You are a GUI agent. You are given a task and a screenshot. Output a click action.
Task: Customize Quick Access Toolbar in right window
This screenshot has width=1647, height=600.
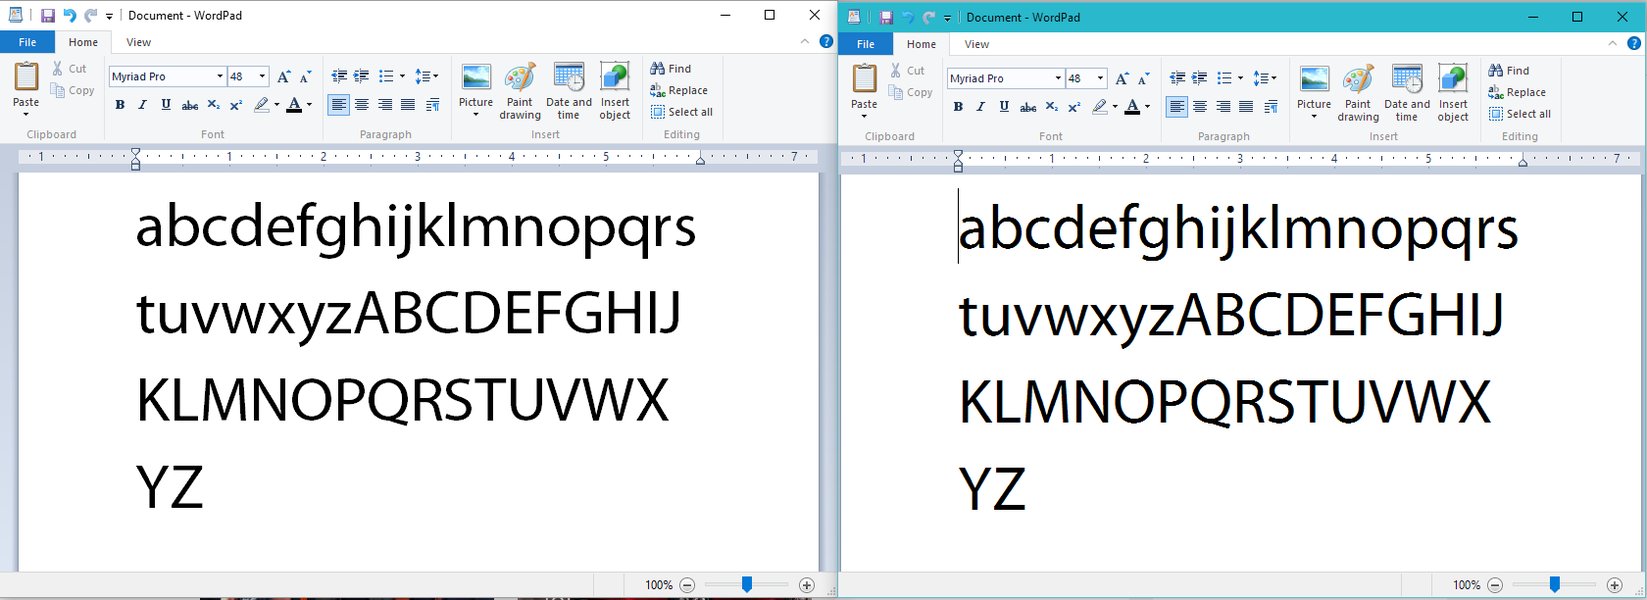pos(947,18)
